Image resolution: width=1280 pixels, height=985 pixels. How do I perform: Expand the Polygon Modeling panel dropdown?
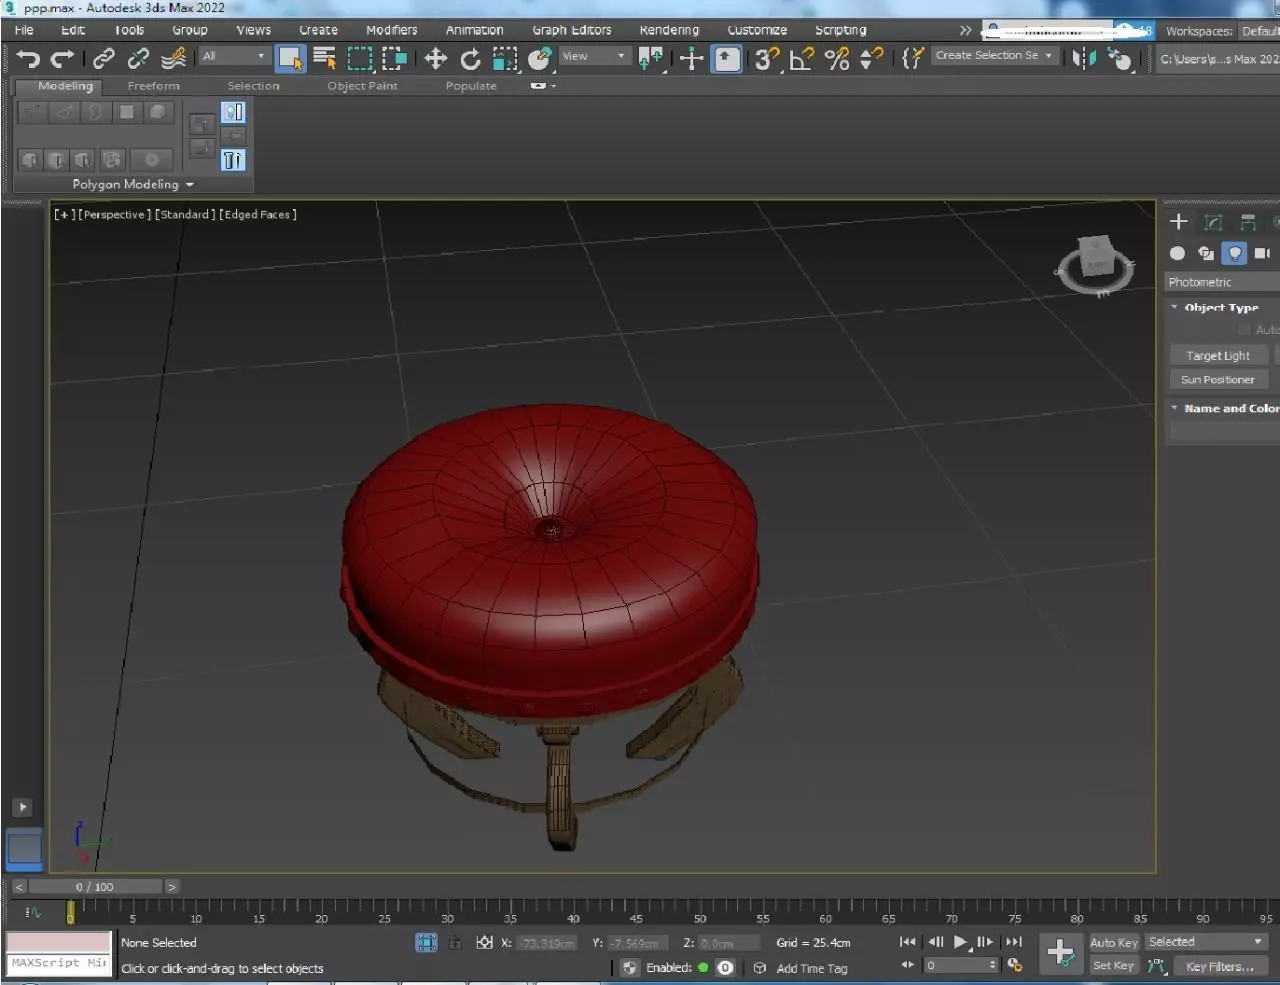(x=133, y=184)
